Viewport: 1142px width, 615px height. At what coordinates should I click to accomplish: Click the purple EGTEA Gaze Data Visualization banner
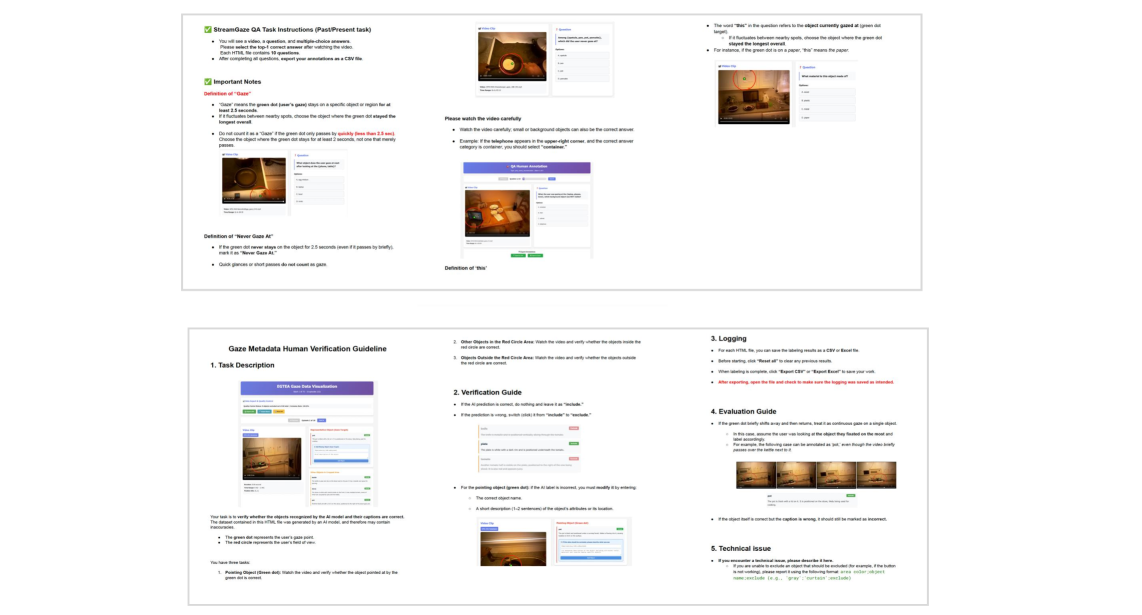coord(307,388)
